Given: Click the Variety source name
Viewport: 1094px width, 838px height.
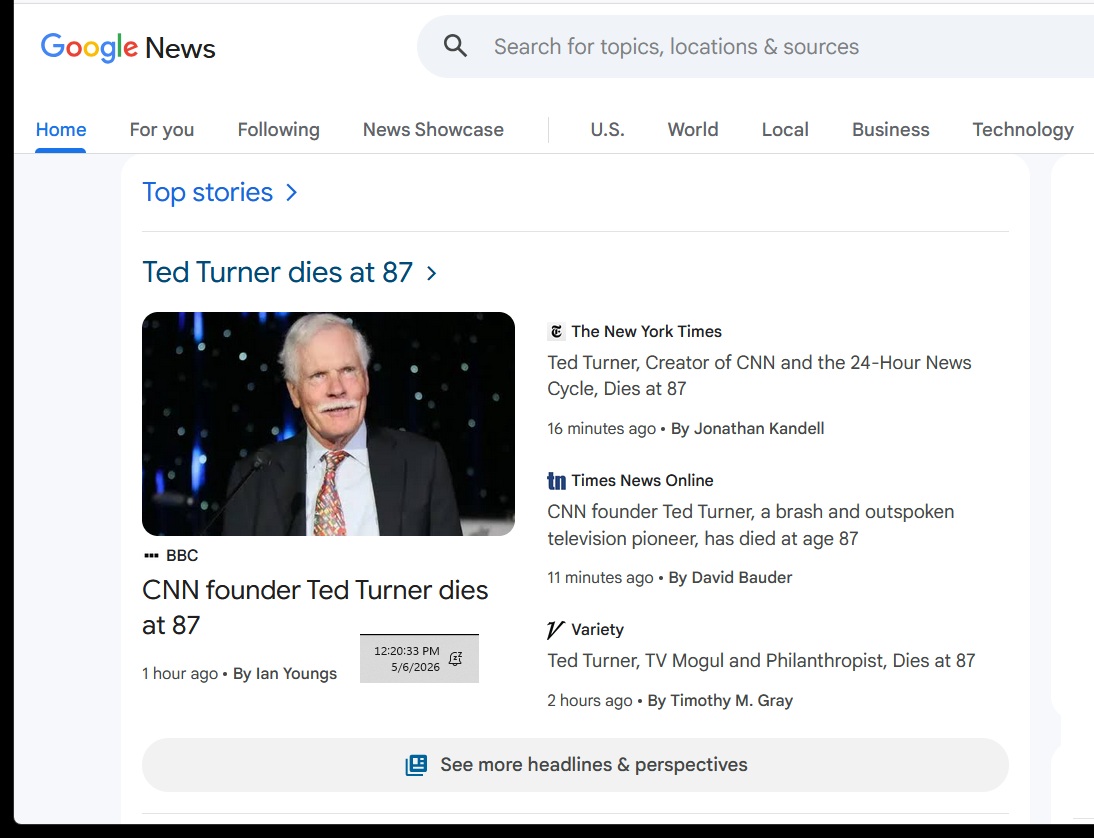Looking at the screenshot, I should [x=597, y=629].
